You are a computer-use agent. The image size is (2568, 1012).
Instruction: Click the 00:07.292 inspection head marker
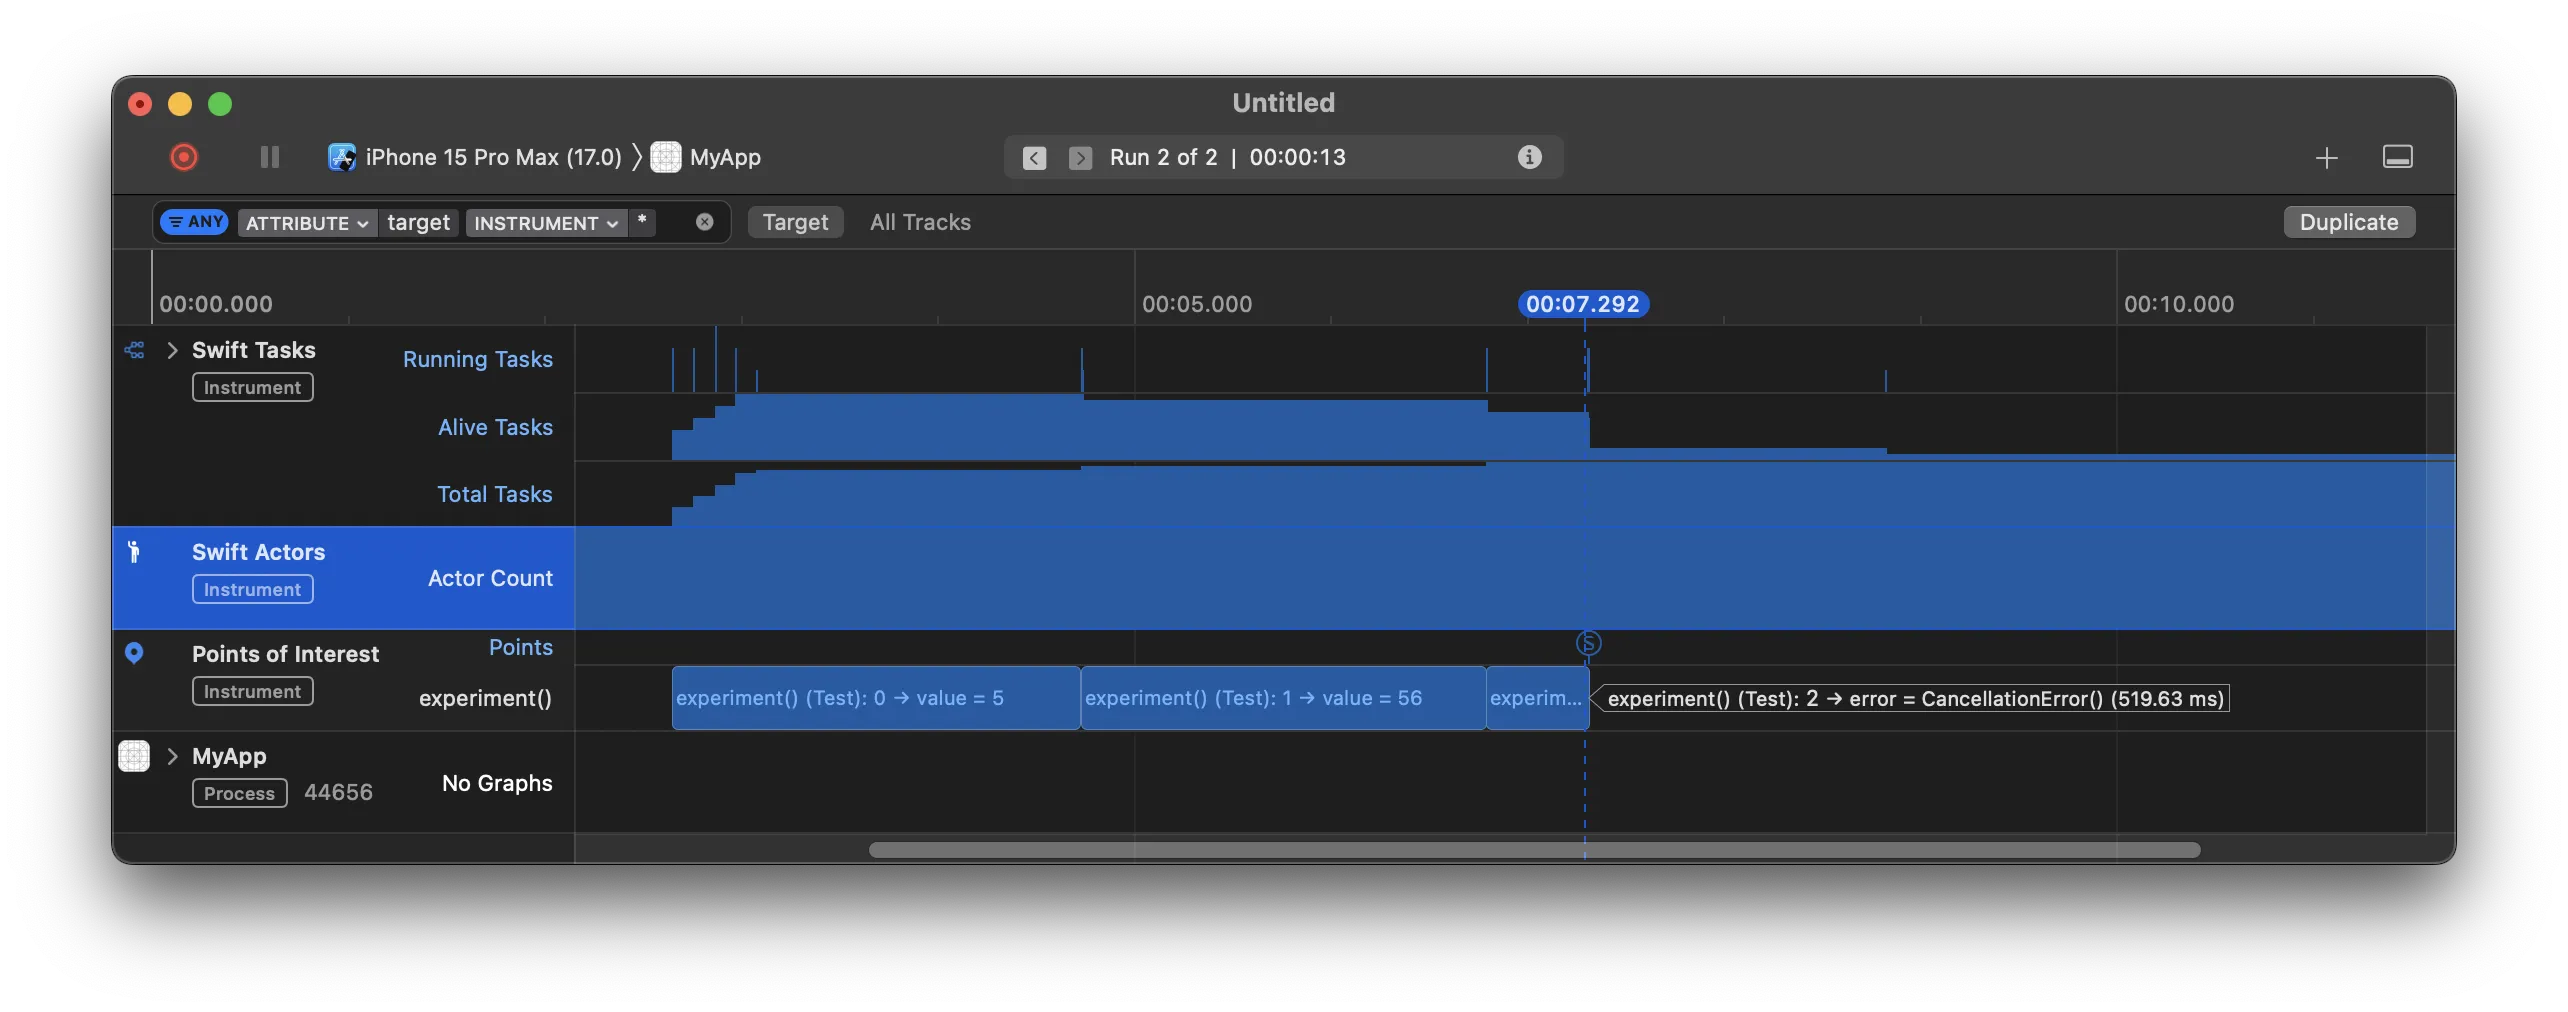(1583, 304)
